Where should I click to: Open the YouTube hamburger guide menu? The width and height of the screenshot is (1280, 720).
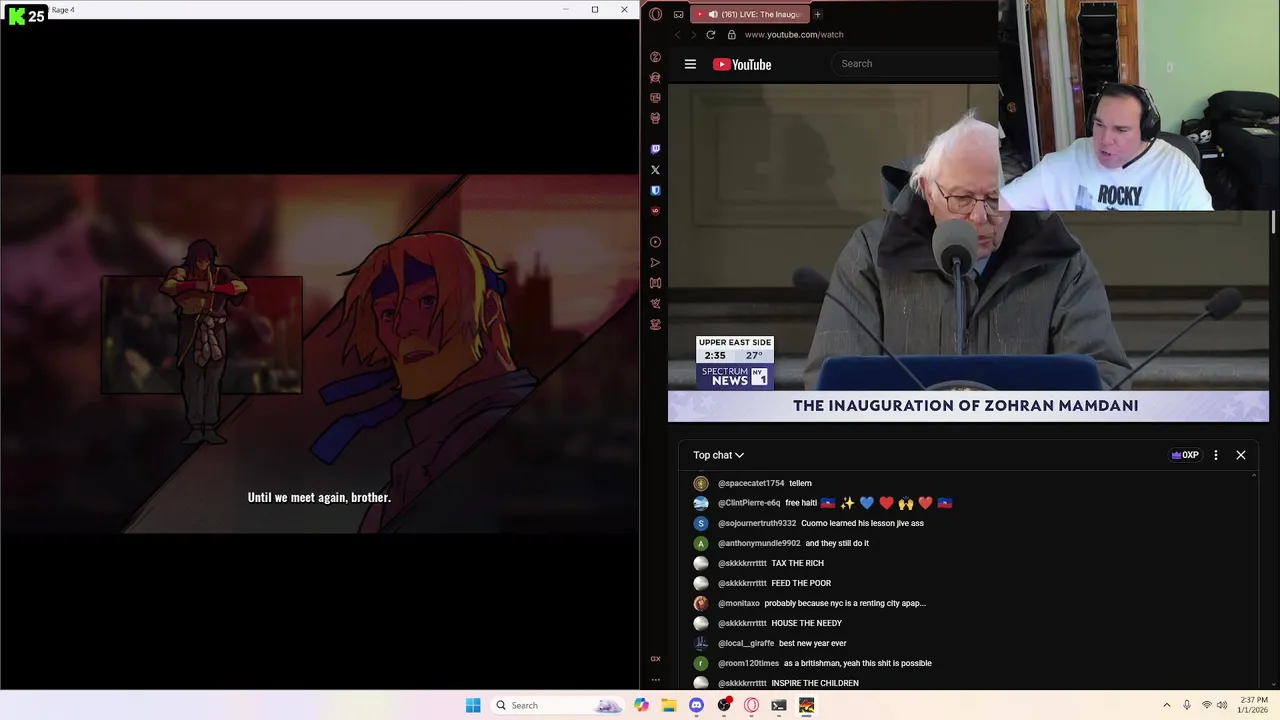pos(690,64)
